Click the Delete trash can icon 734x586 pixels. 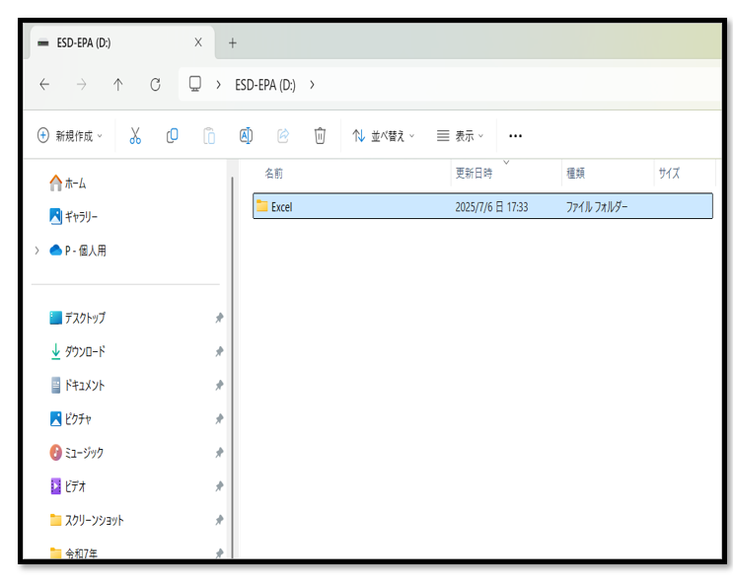pos(320,136)
